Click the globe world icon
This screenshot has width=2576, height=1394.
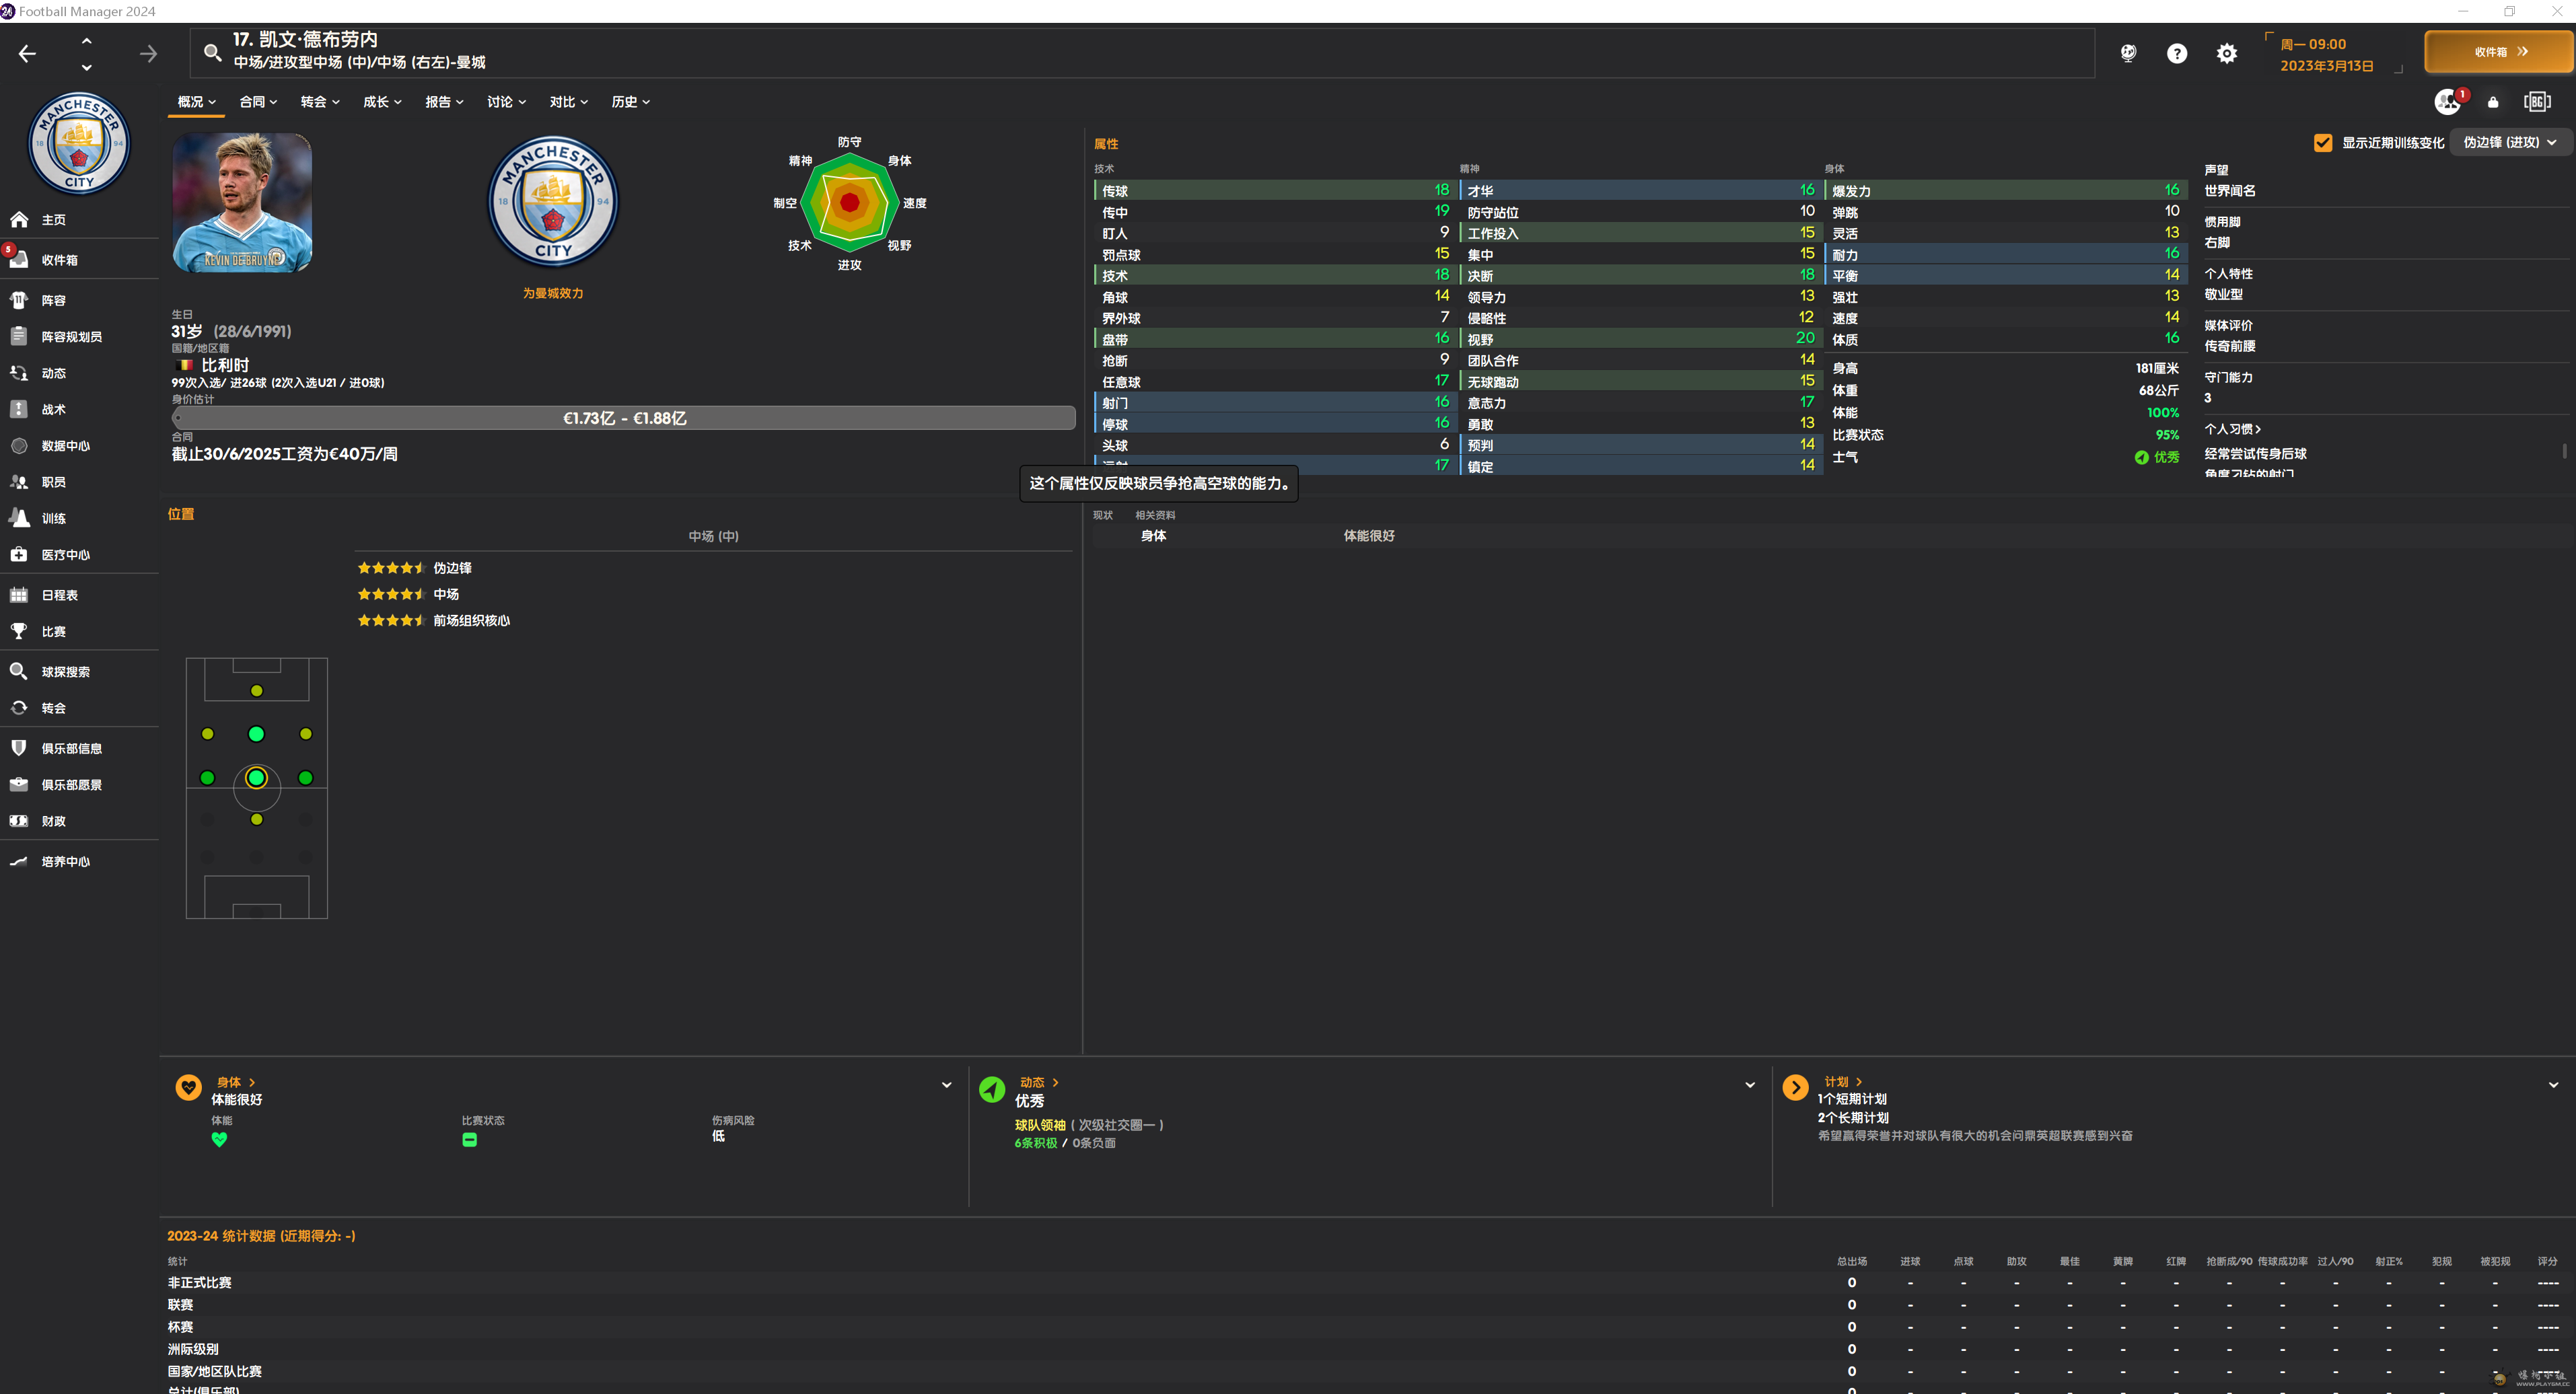pos(2128,53)
